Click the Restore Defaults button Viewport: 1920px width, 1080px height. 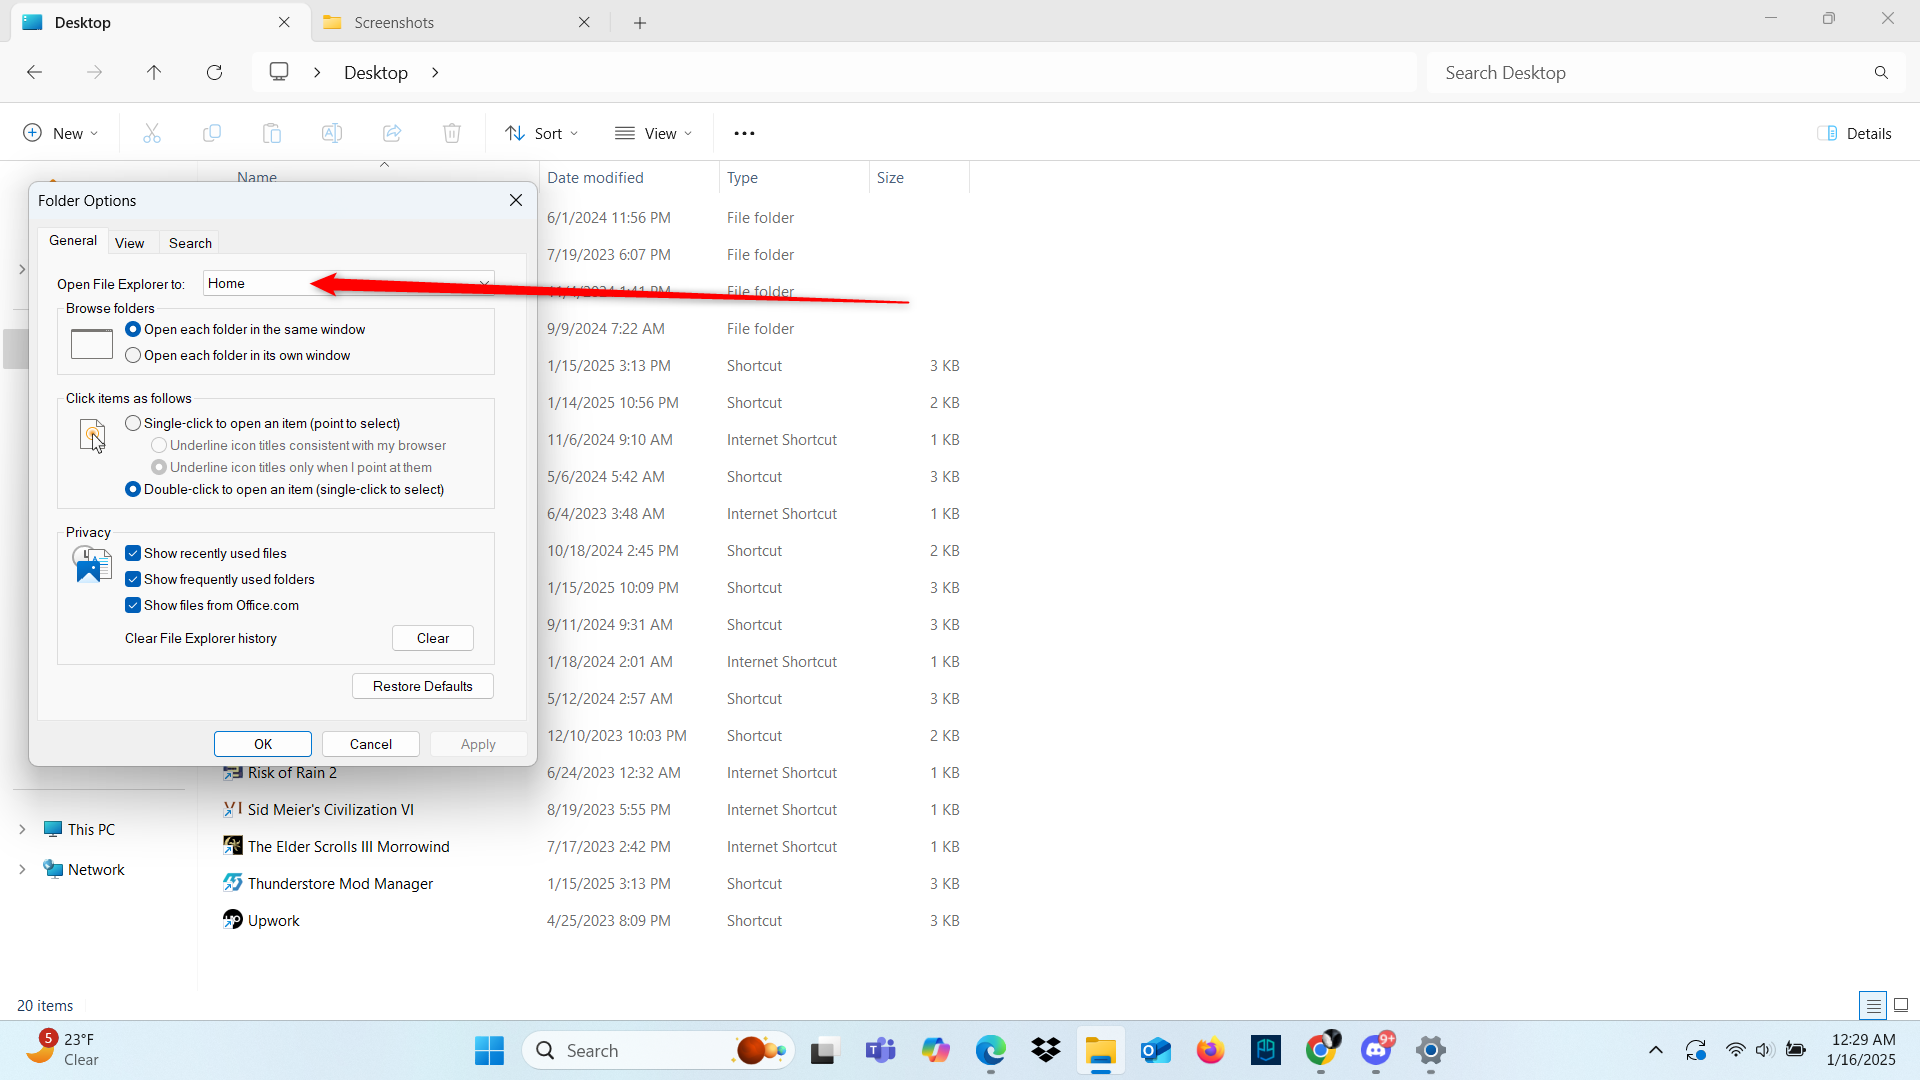click(x=423, y=686)
